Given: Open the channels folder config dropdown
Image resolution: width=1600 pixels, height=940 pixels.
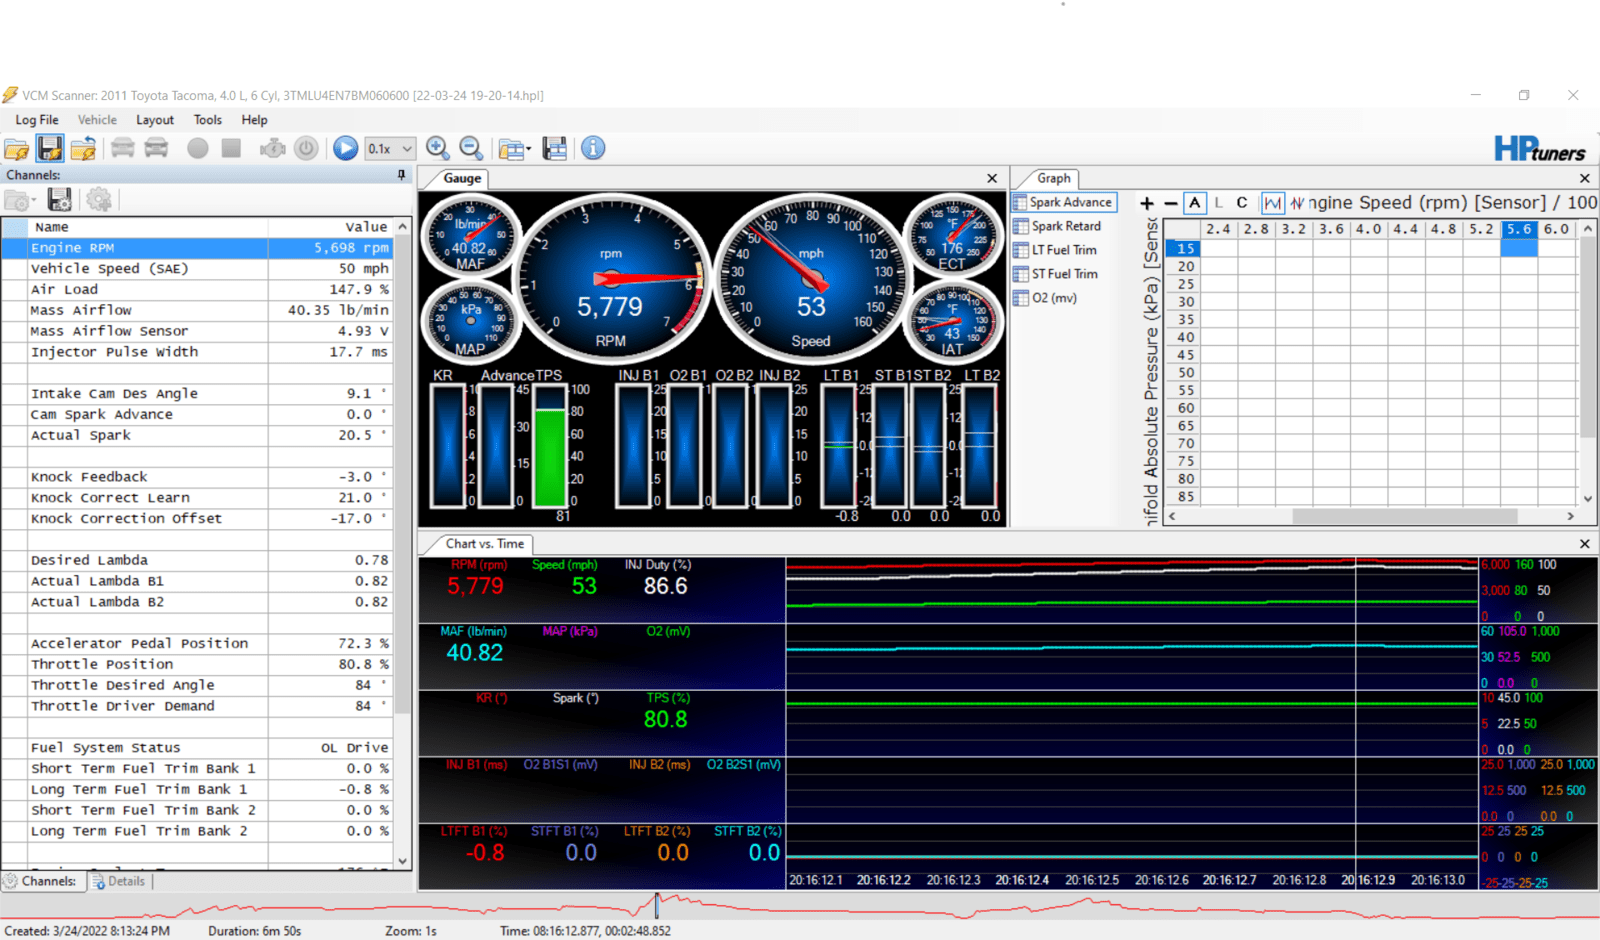Looking at the screenshot, I should (20, 200).
